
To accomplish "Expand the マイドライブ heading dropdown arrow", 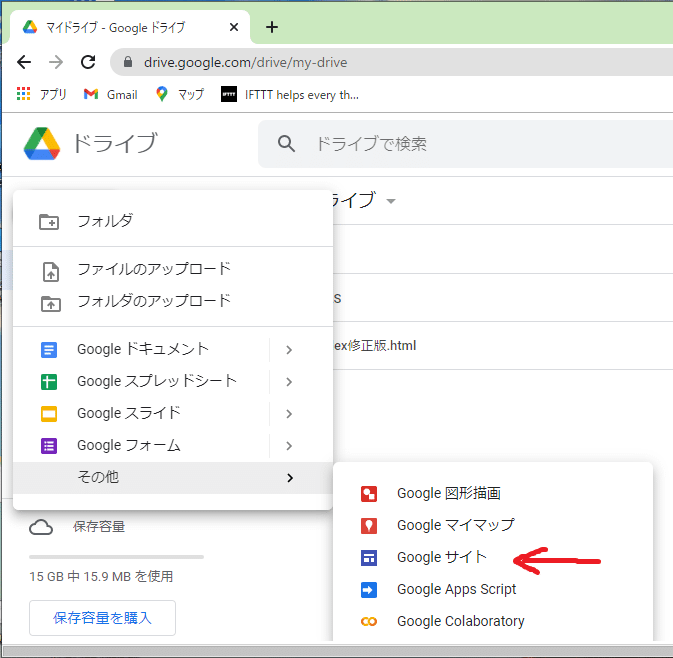I will 391,201.
